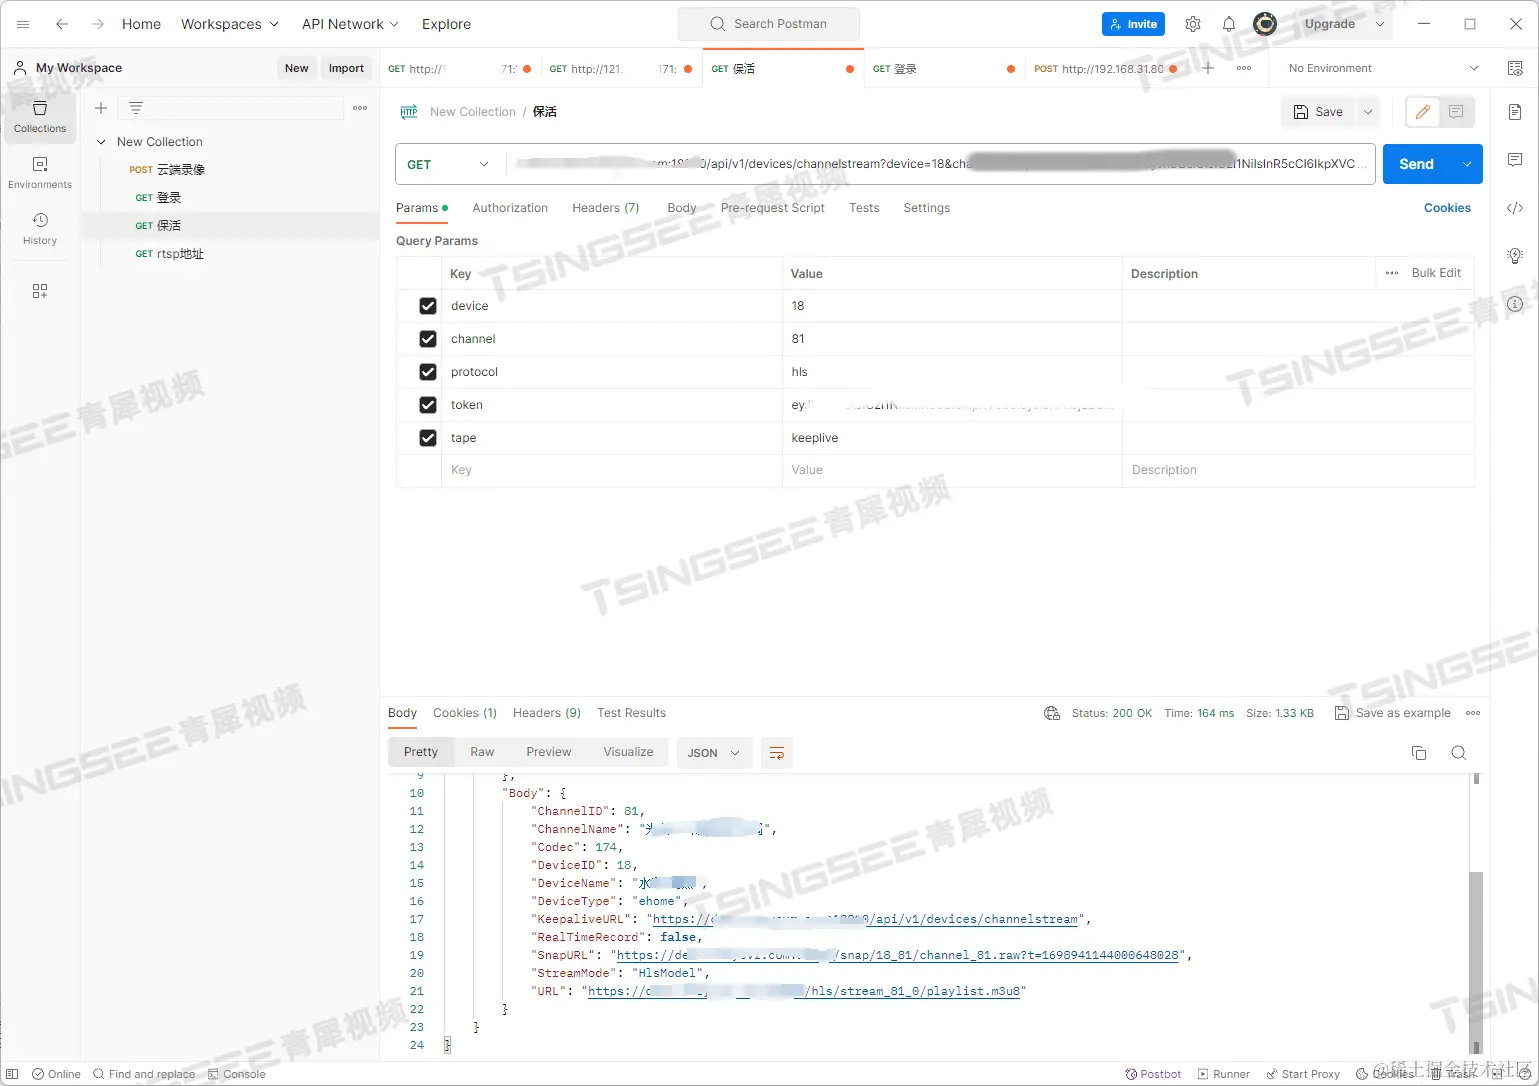Click the Import button
Viewport: 1539px width, 1086px height.
(x=346, y=68)
